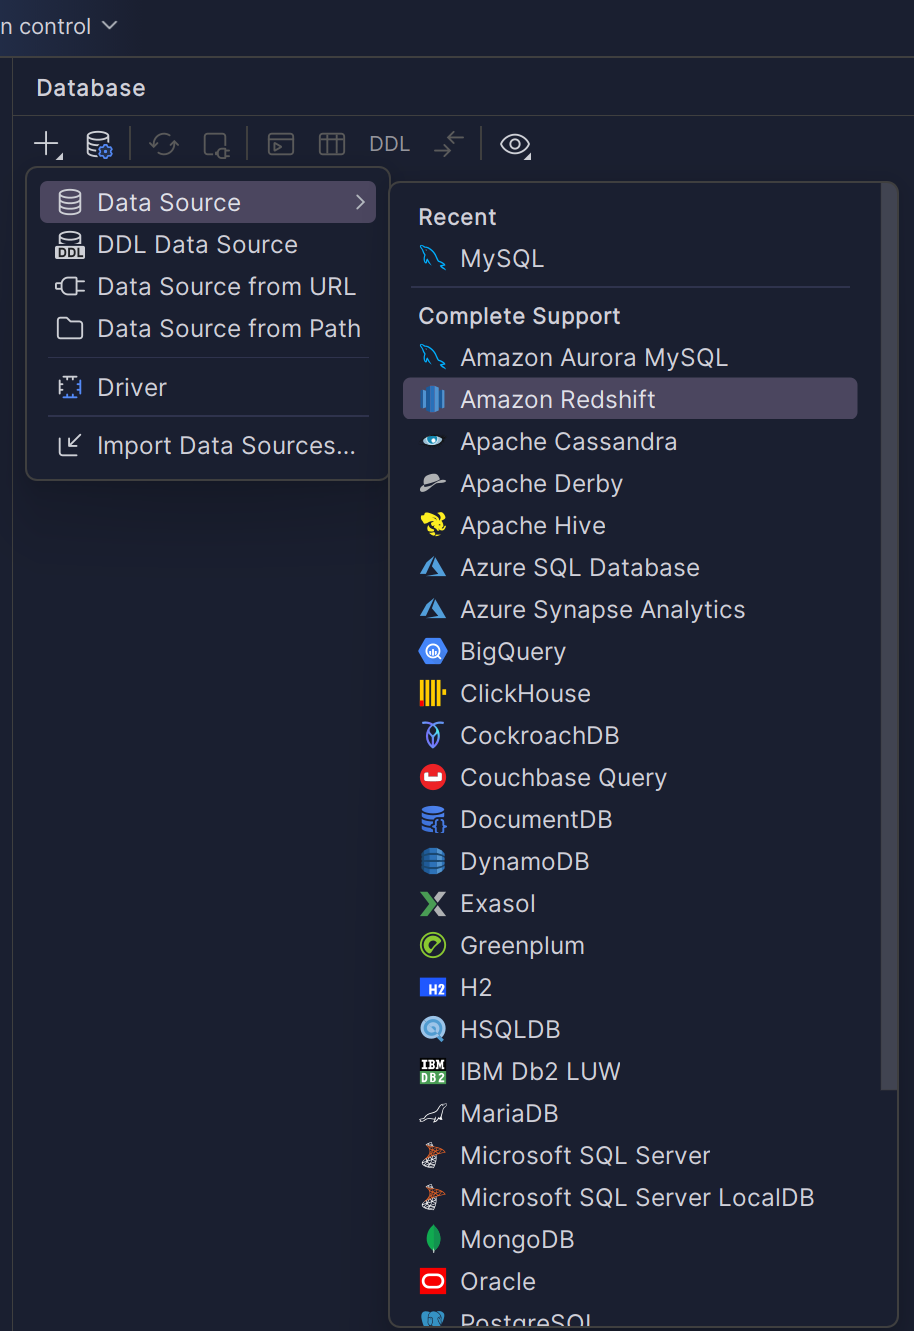
Task: Choose Data Source from Path
Action: (208, 328)
